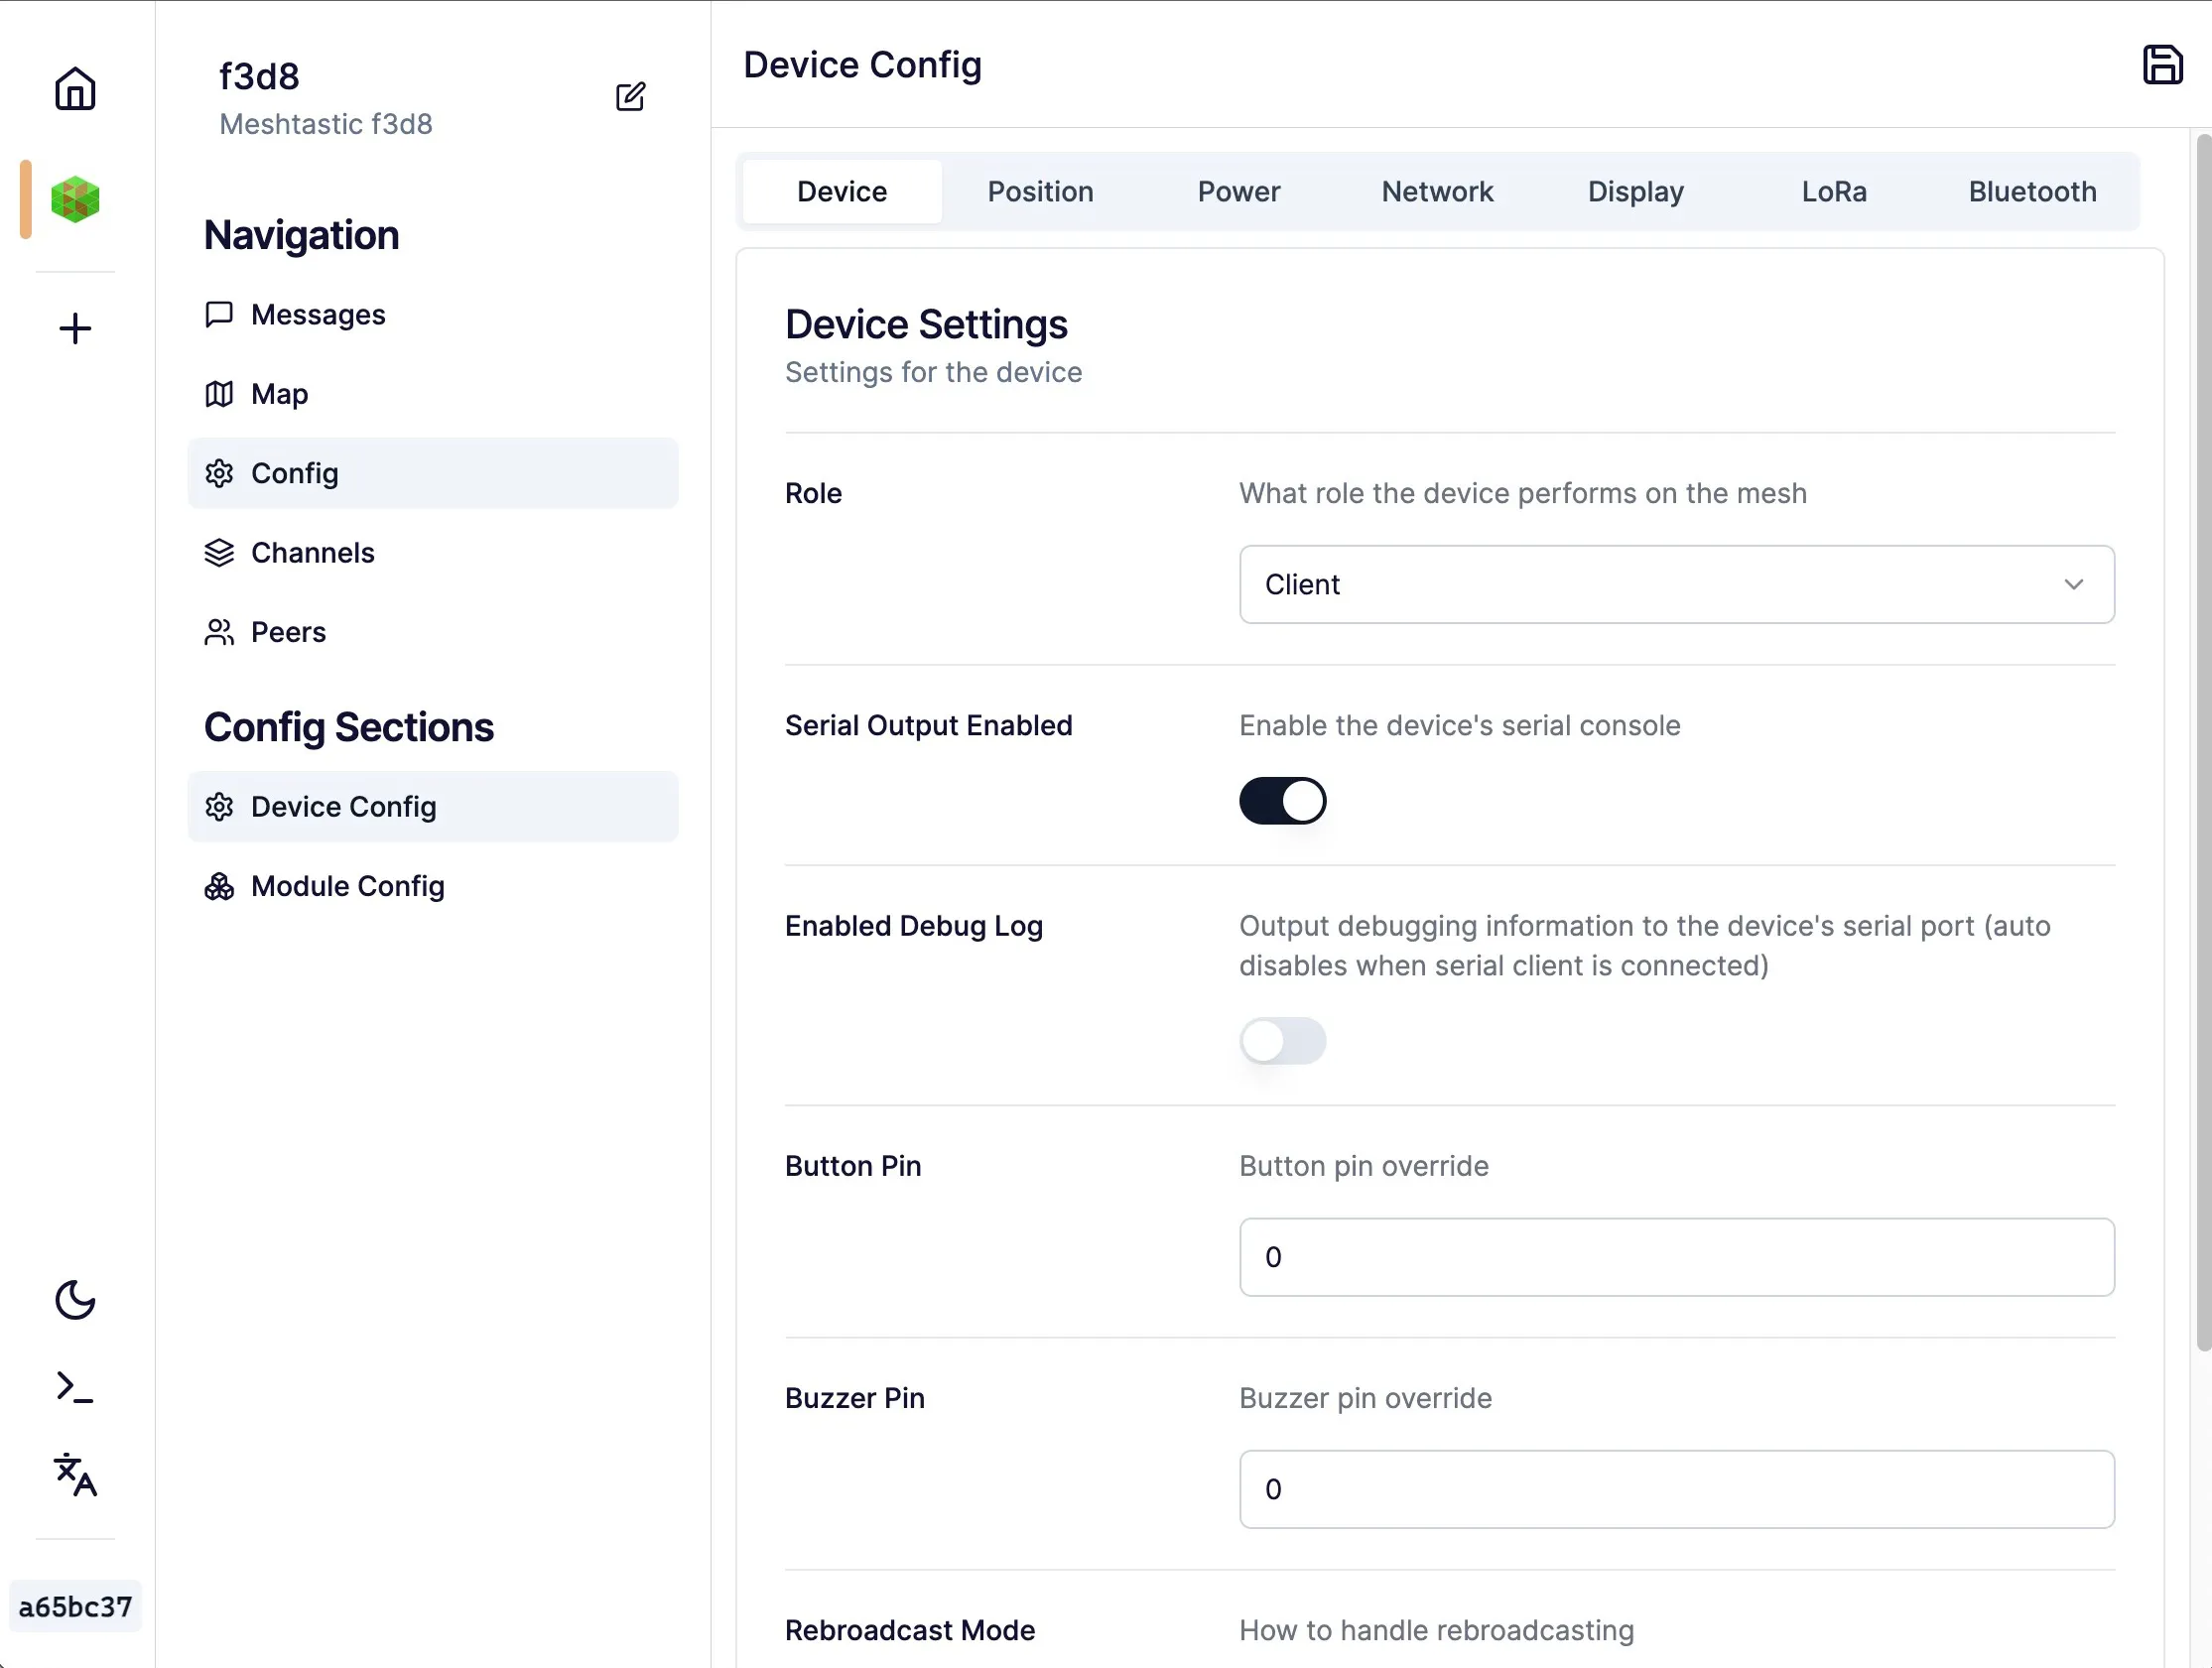Click the Module Config gear icon
2212x1668 pixels.
point(219,886)
